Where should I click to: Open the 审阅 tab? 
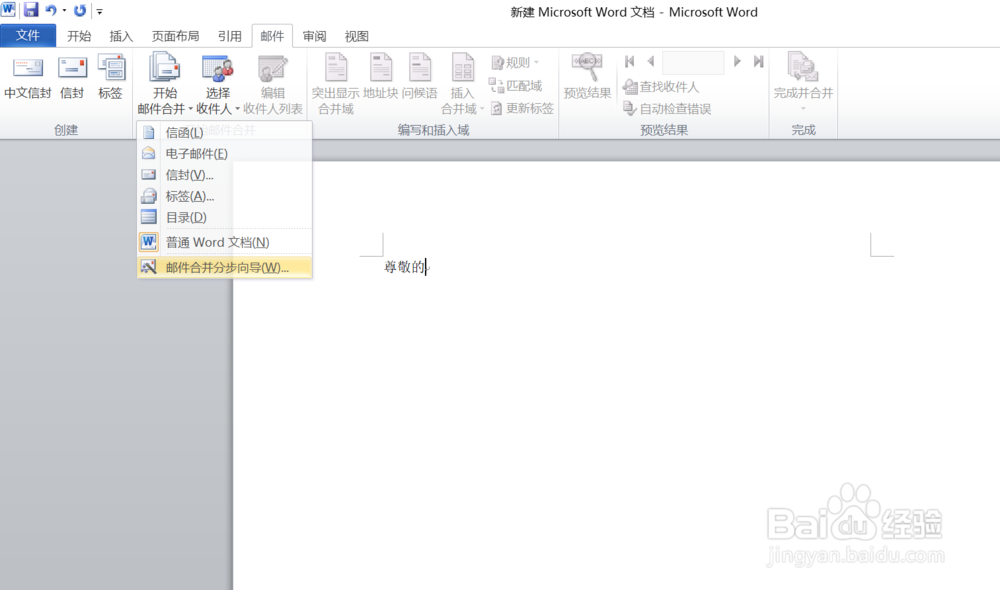click(314, 36)
